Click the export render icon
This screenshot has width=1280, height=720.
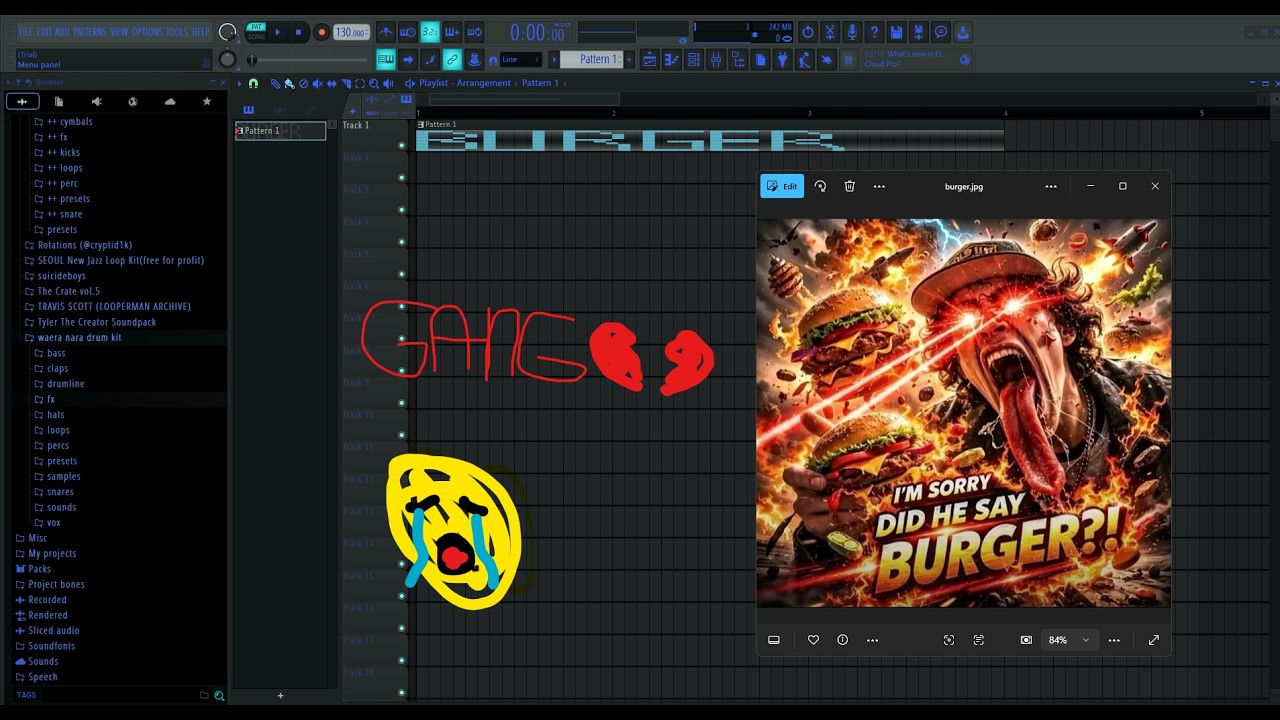pos(918,32)
